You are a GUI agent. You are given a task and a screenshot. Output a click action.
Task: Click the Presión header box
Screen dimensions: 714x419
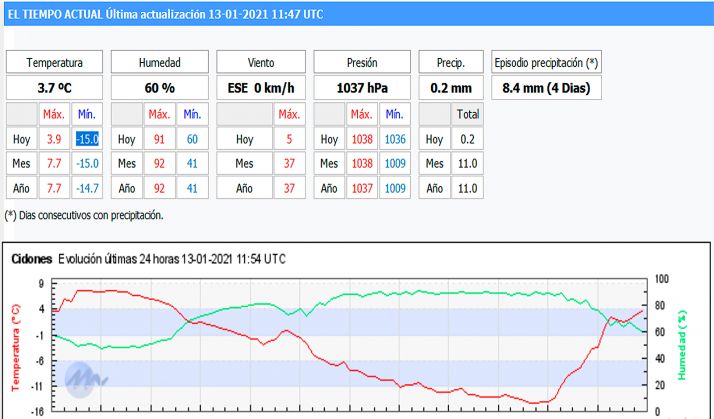coord(360,62)
